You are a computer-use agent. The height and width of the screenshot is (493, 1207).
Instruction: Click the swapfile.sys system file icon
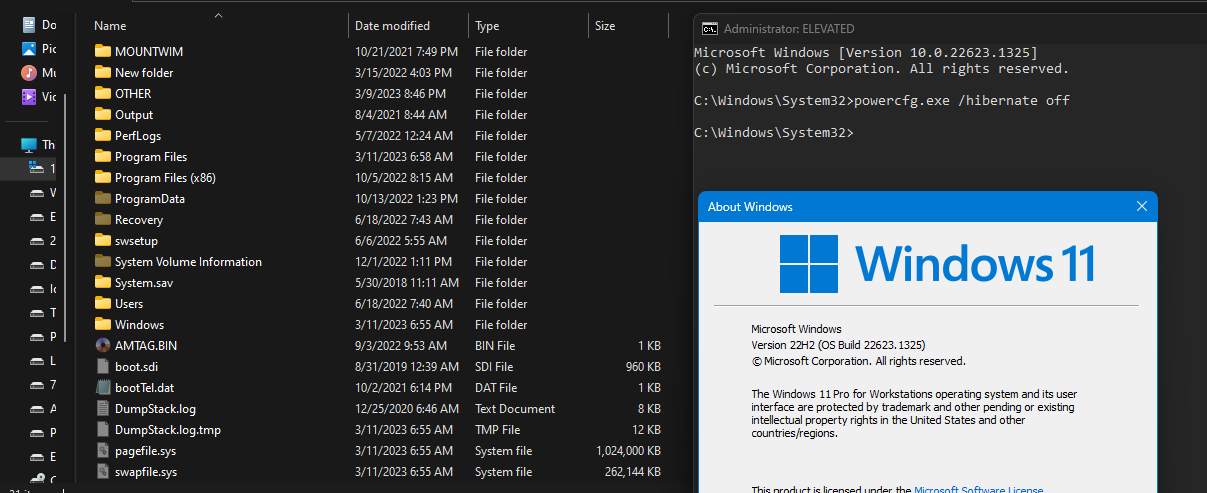102,471
